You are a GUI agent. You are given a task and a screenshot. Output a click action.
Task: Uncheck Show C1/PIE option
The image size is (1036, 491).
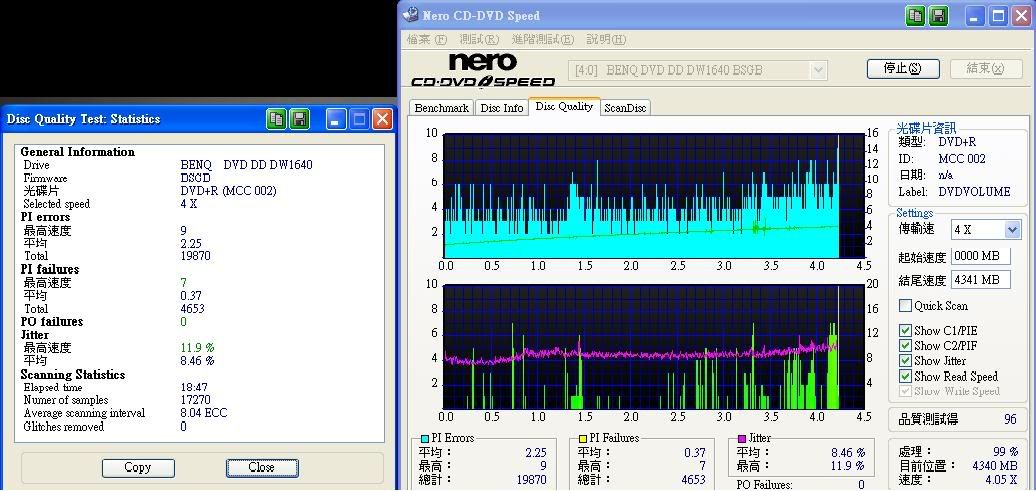(x=906, y=331)
